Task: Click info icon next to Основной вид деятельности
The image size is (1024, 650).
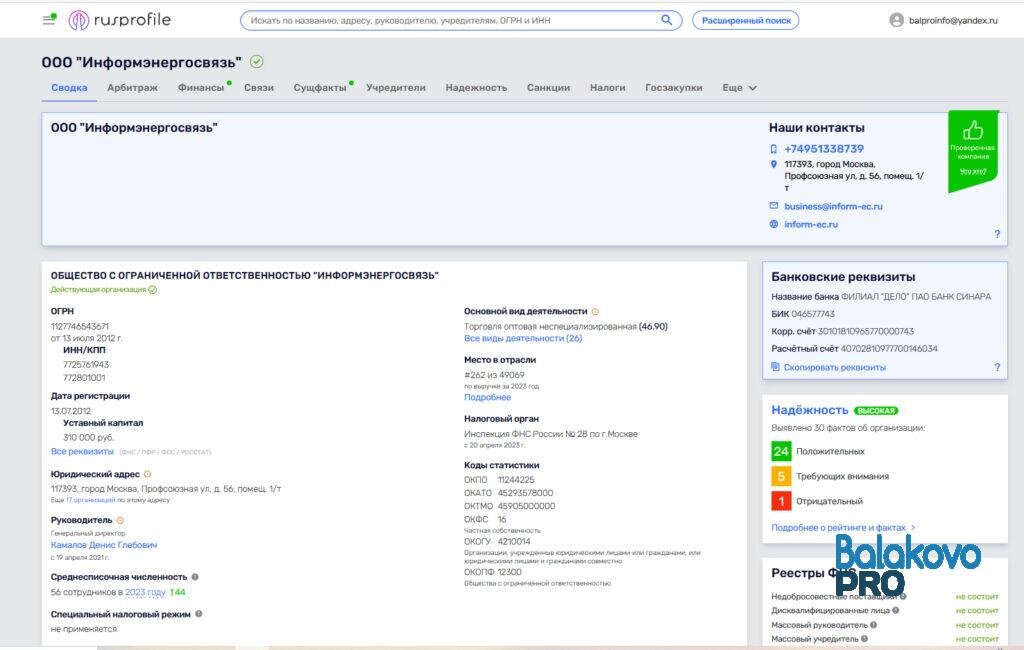Action: click(595, 312)
